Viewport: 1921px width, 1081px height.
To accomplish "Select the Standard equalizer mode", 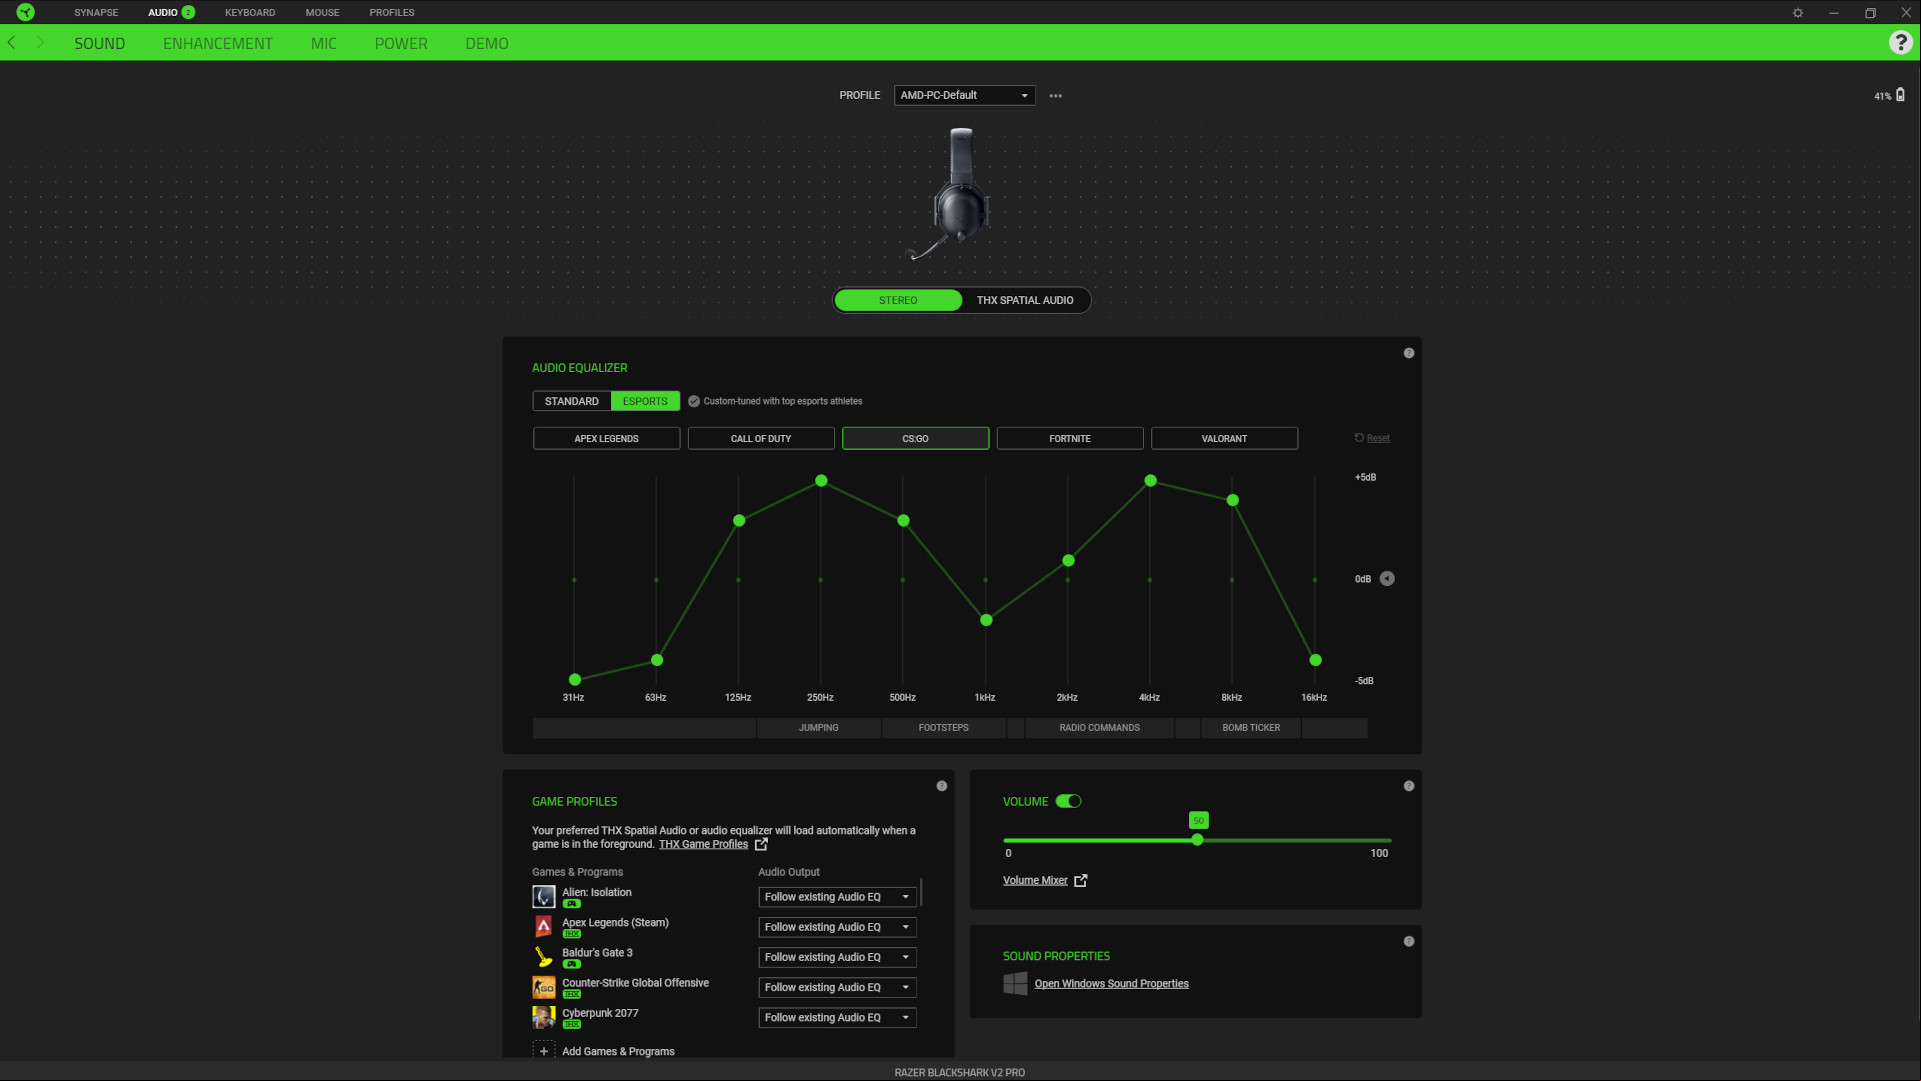I will coord(572,401).
